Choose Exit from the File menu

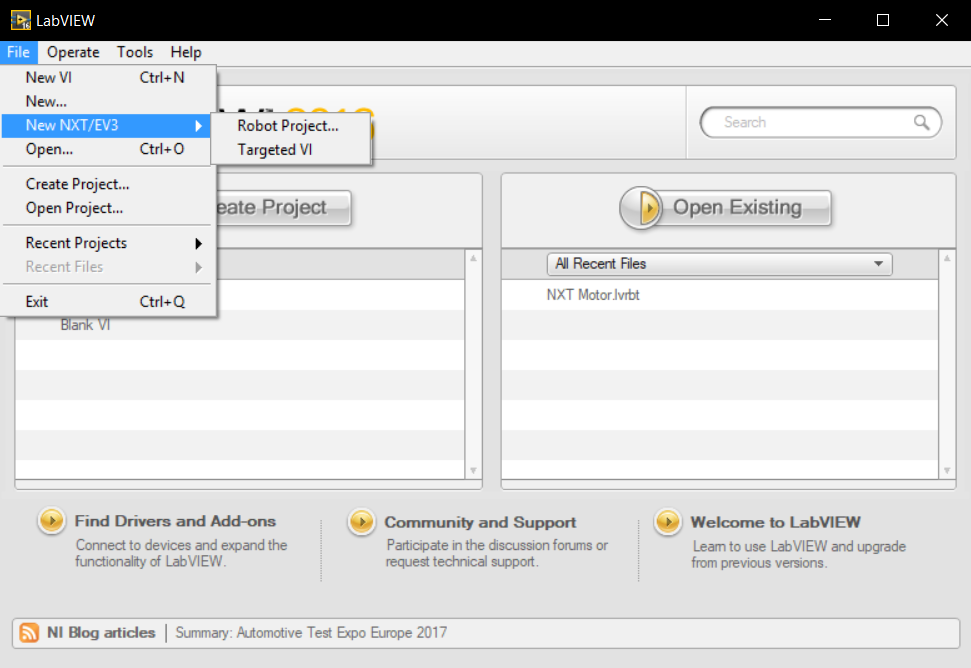click(x=108, y=301)
